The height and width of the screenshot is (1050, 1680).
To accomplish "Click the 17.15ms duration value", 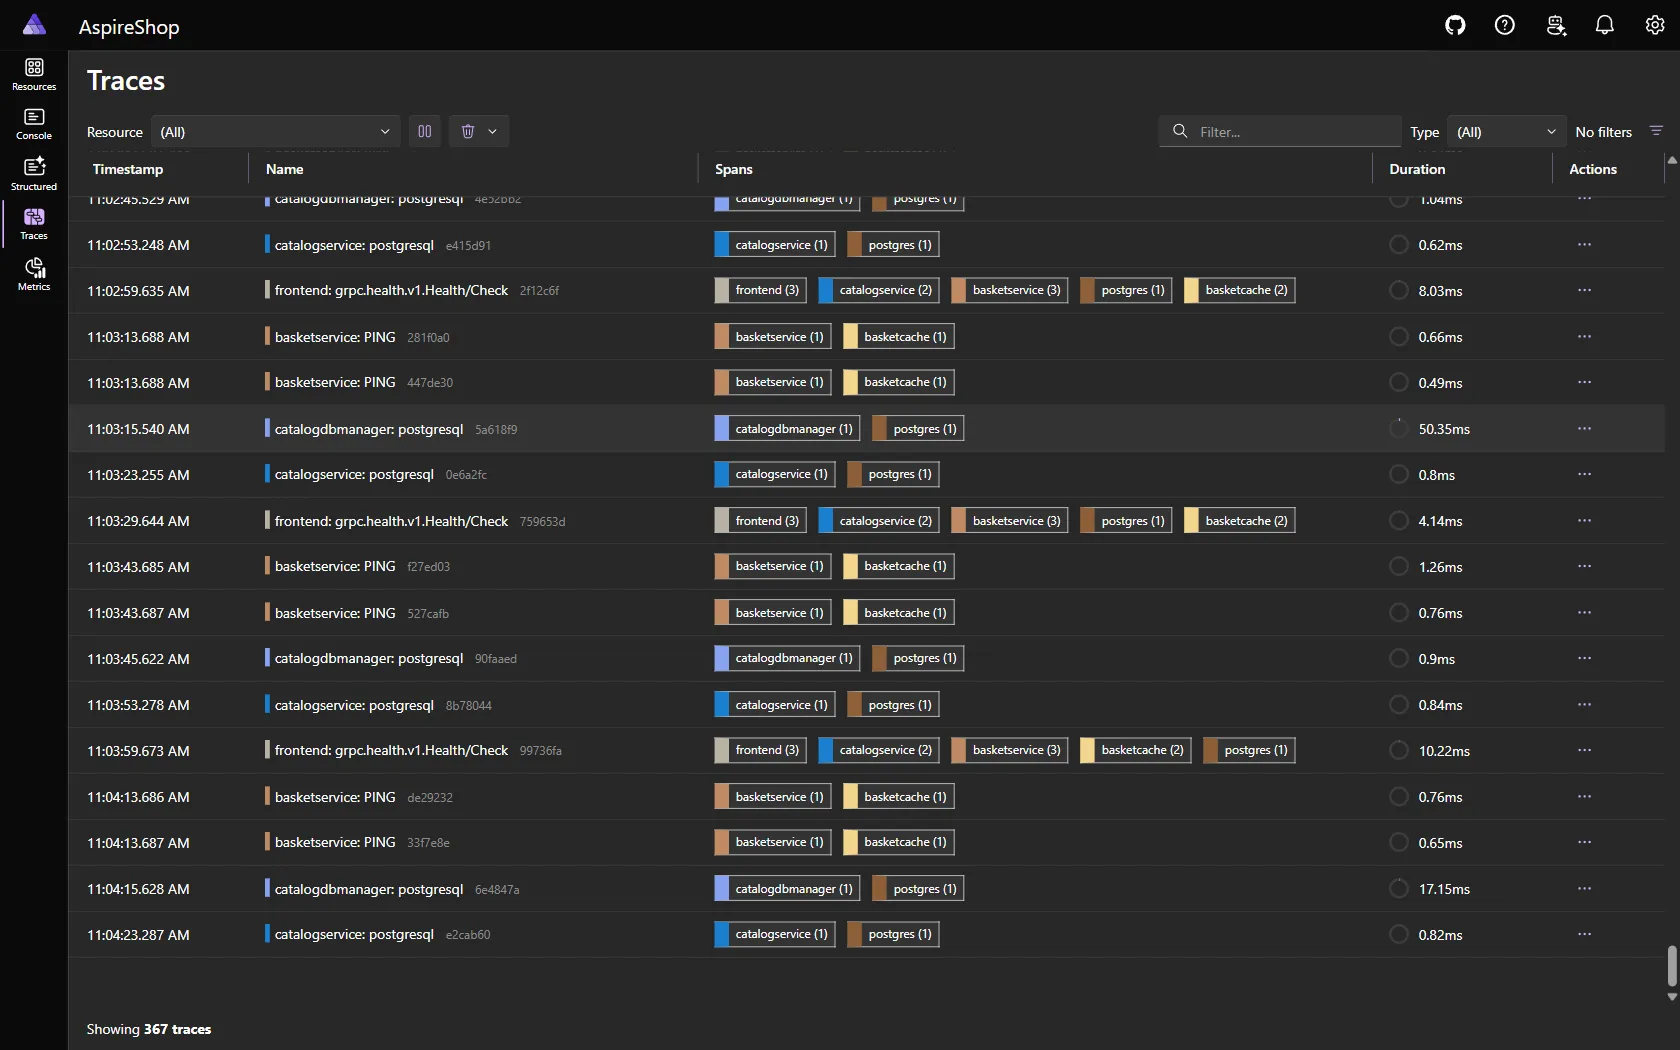I will 1443,889.
